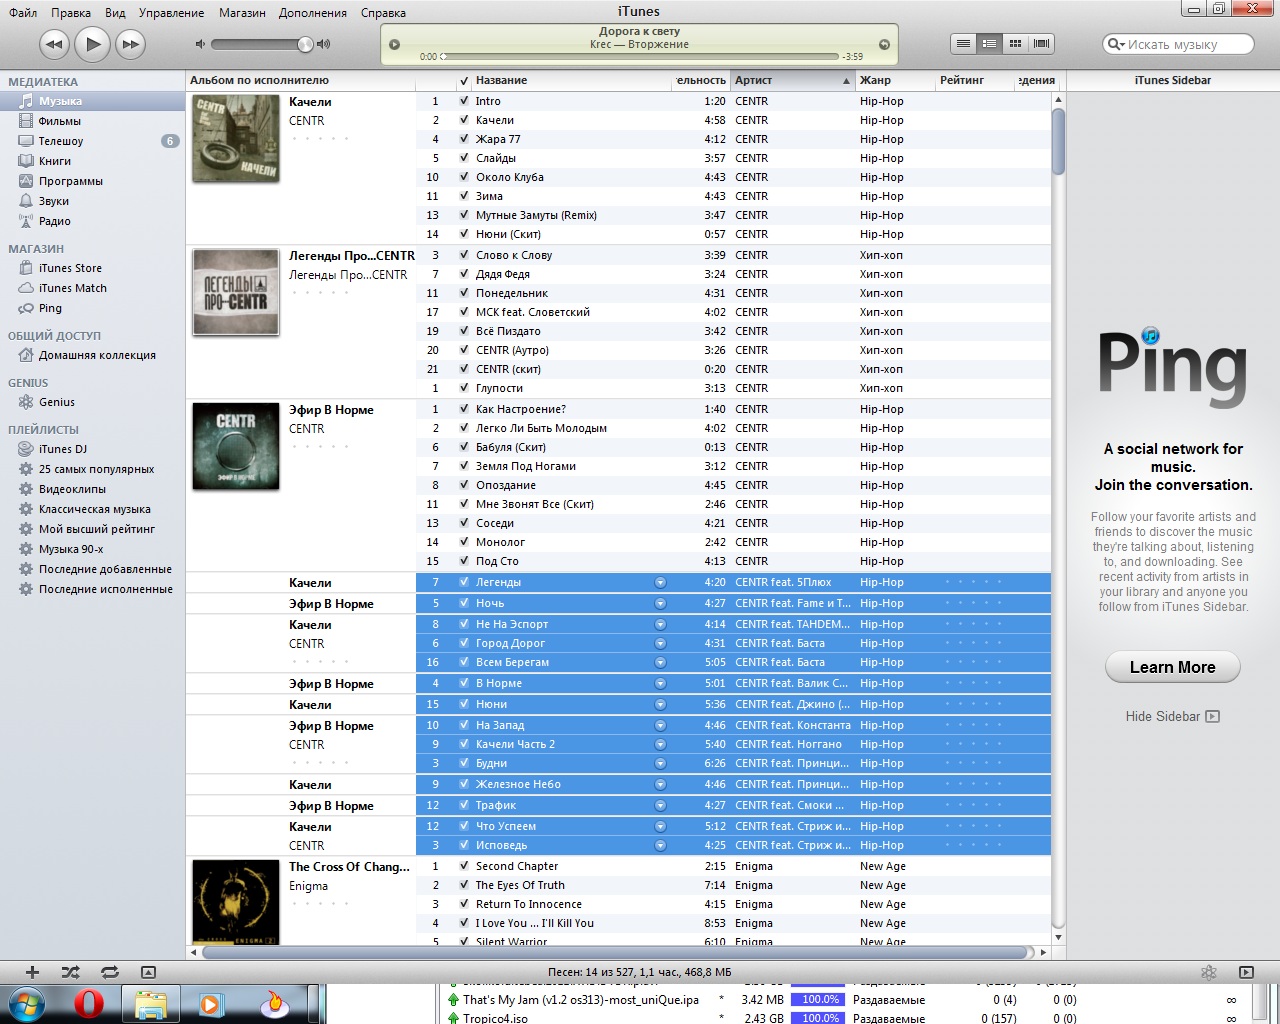The height and width of the screenshot is (1024, 1280).
Task: Uncheck the Город Дорог track checkbox
Action: click(x=464, y=643)
